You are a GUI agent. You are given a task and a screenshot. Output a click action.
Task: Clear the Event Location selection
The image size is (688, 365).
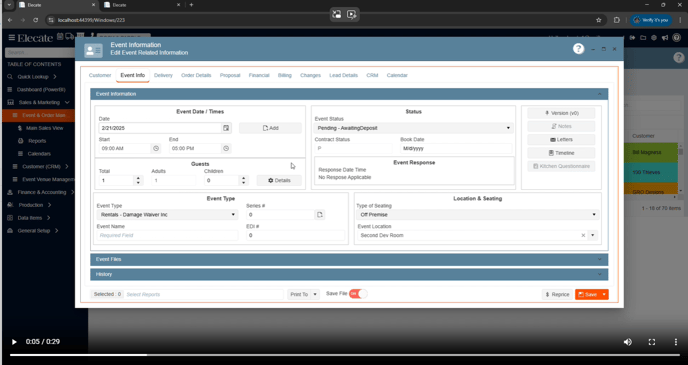(583, 236)
